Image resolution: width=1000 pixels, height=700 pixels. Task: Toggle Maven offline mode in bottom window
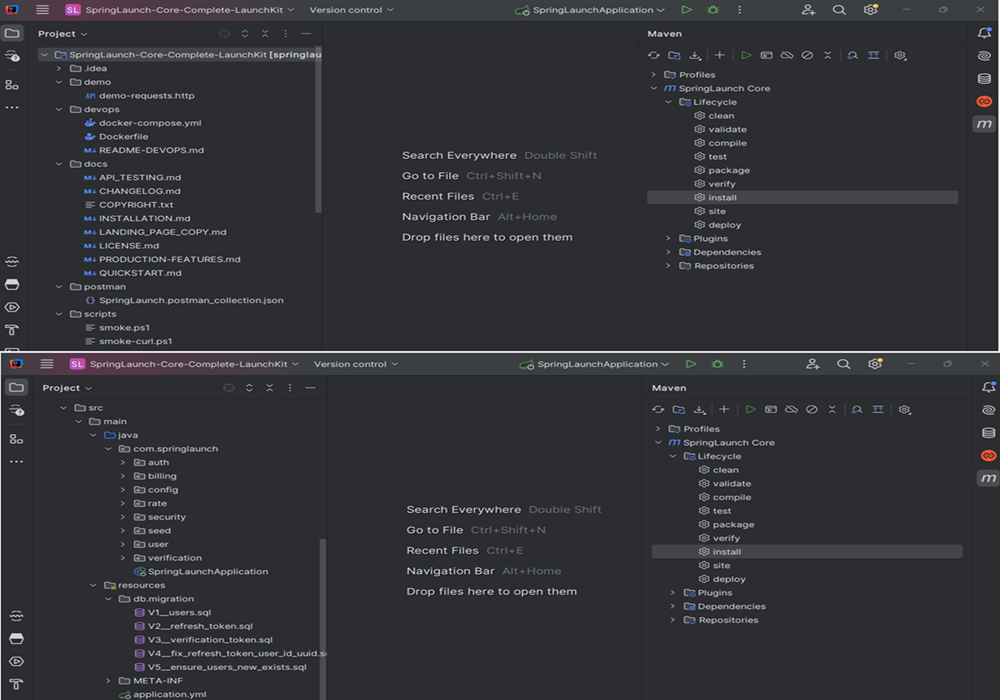(791, 410)
